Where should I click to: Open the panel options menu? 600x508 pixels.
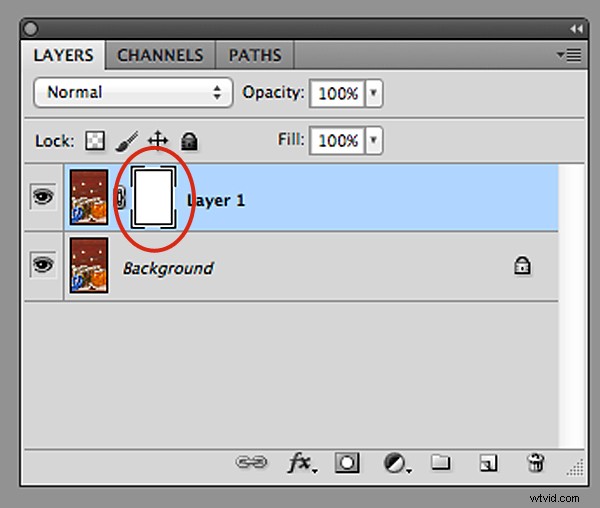tap(573, 56)
